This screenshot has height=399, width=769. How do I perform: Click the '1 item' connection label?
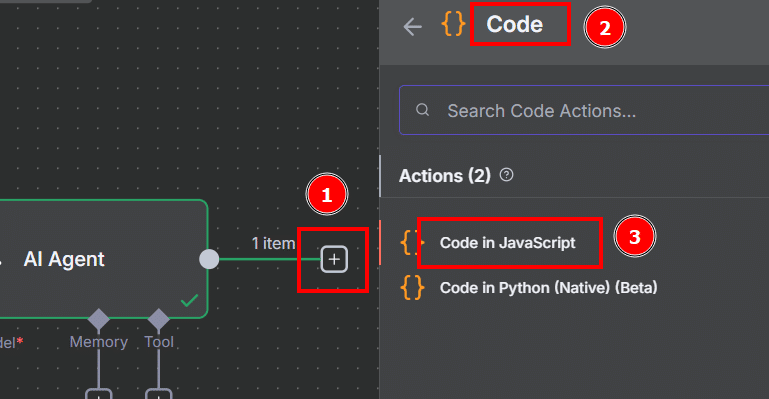tap(274, 243)
